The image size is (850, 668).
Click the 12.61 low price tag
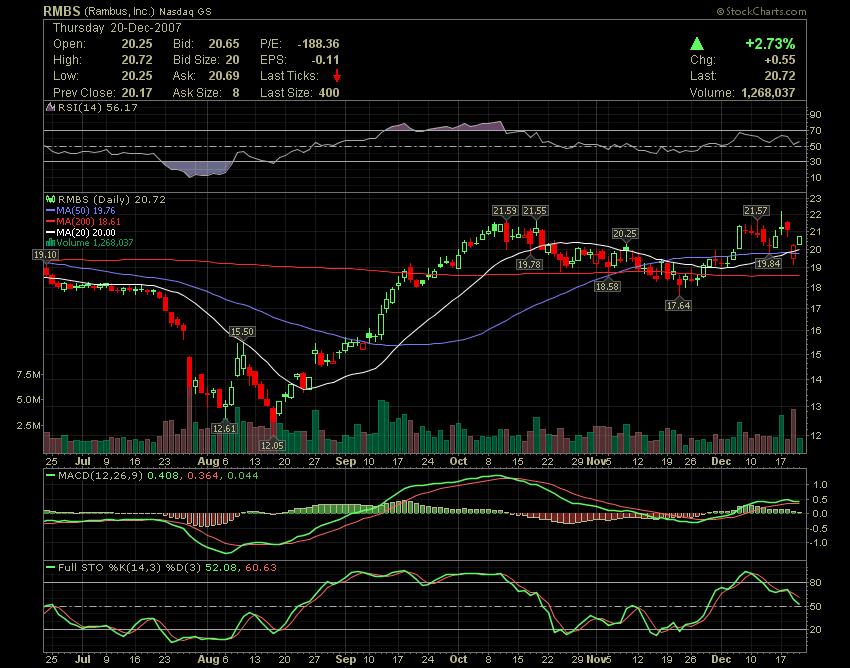pos(224,428)
